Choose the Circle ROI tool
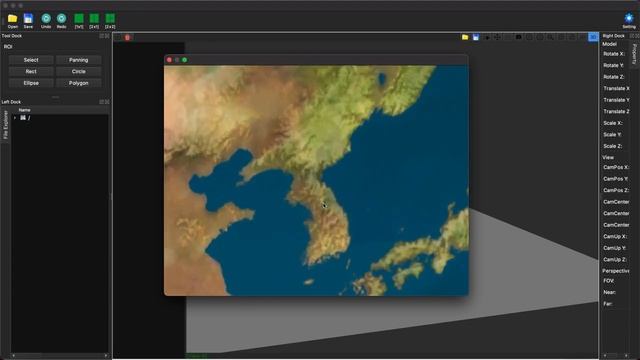Viewport: 640px width, 360px height. click(78, 71)
